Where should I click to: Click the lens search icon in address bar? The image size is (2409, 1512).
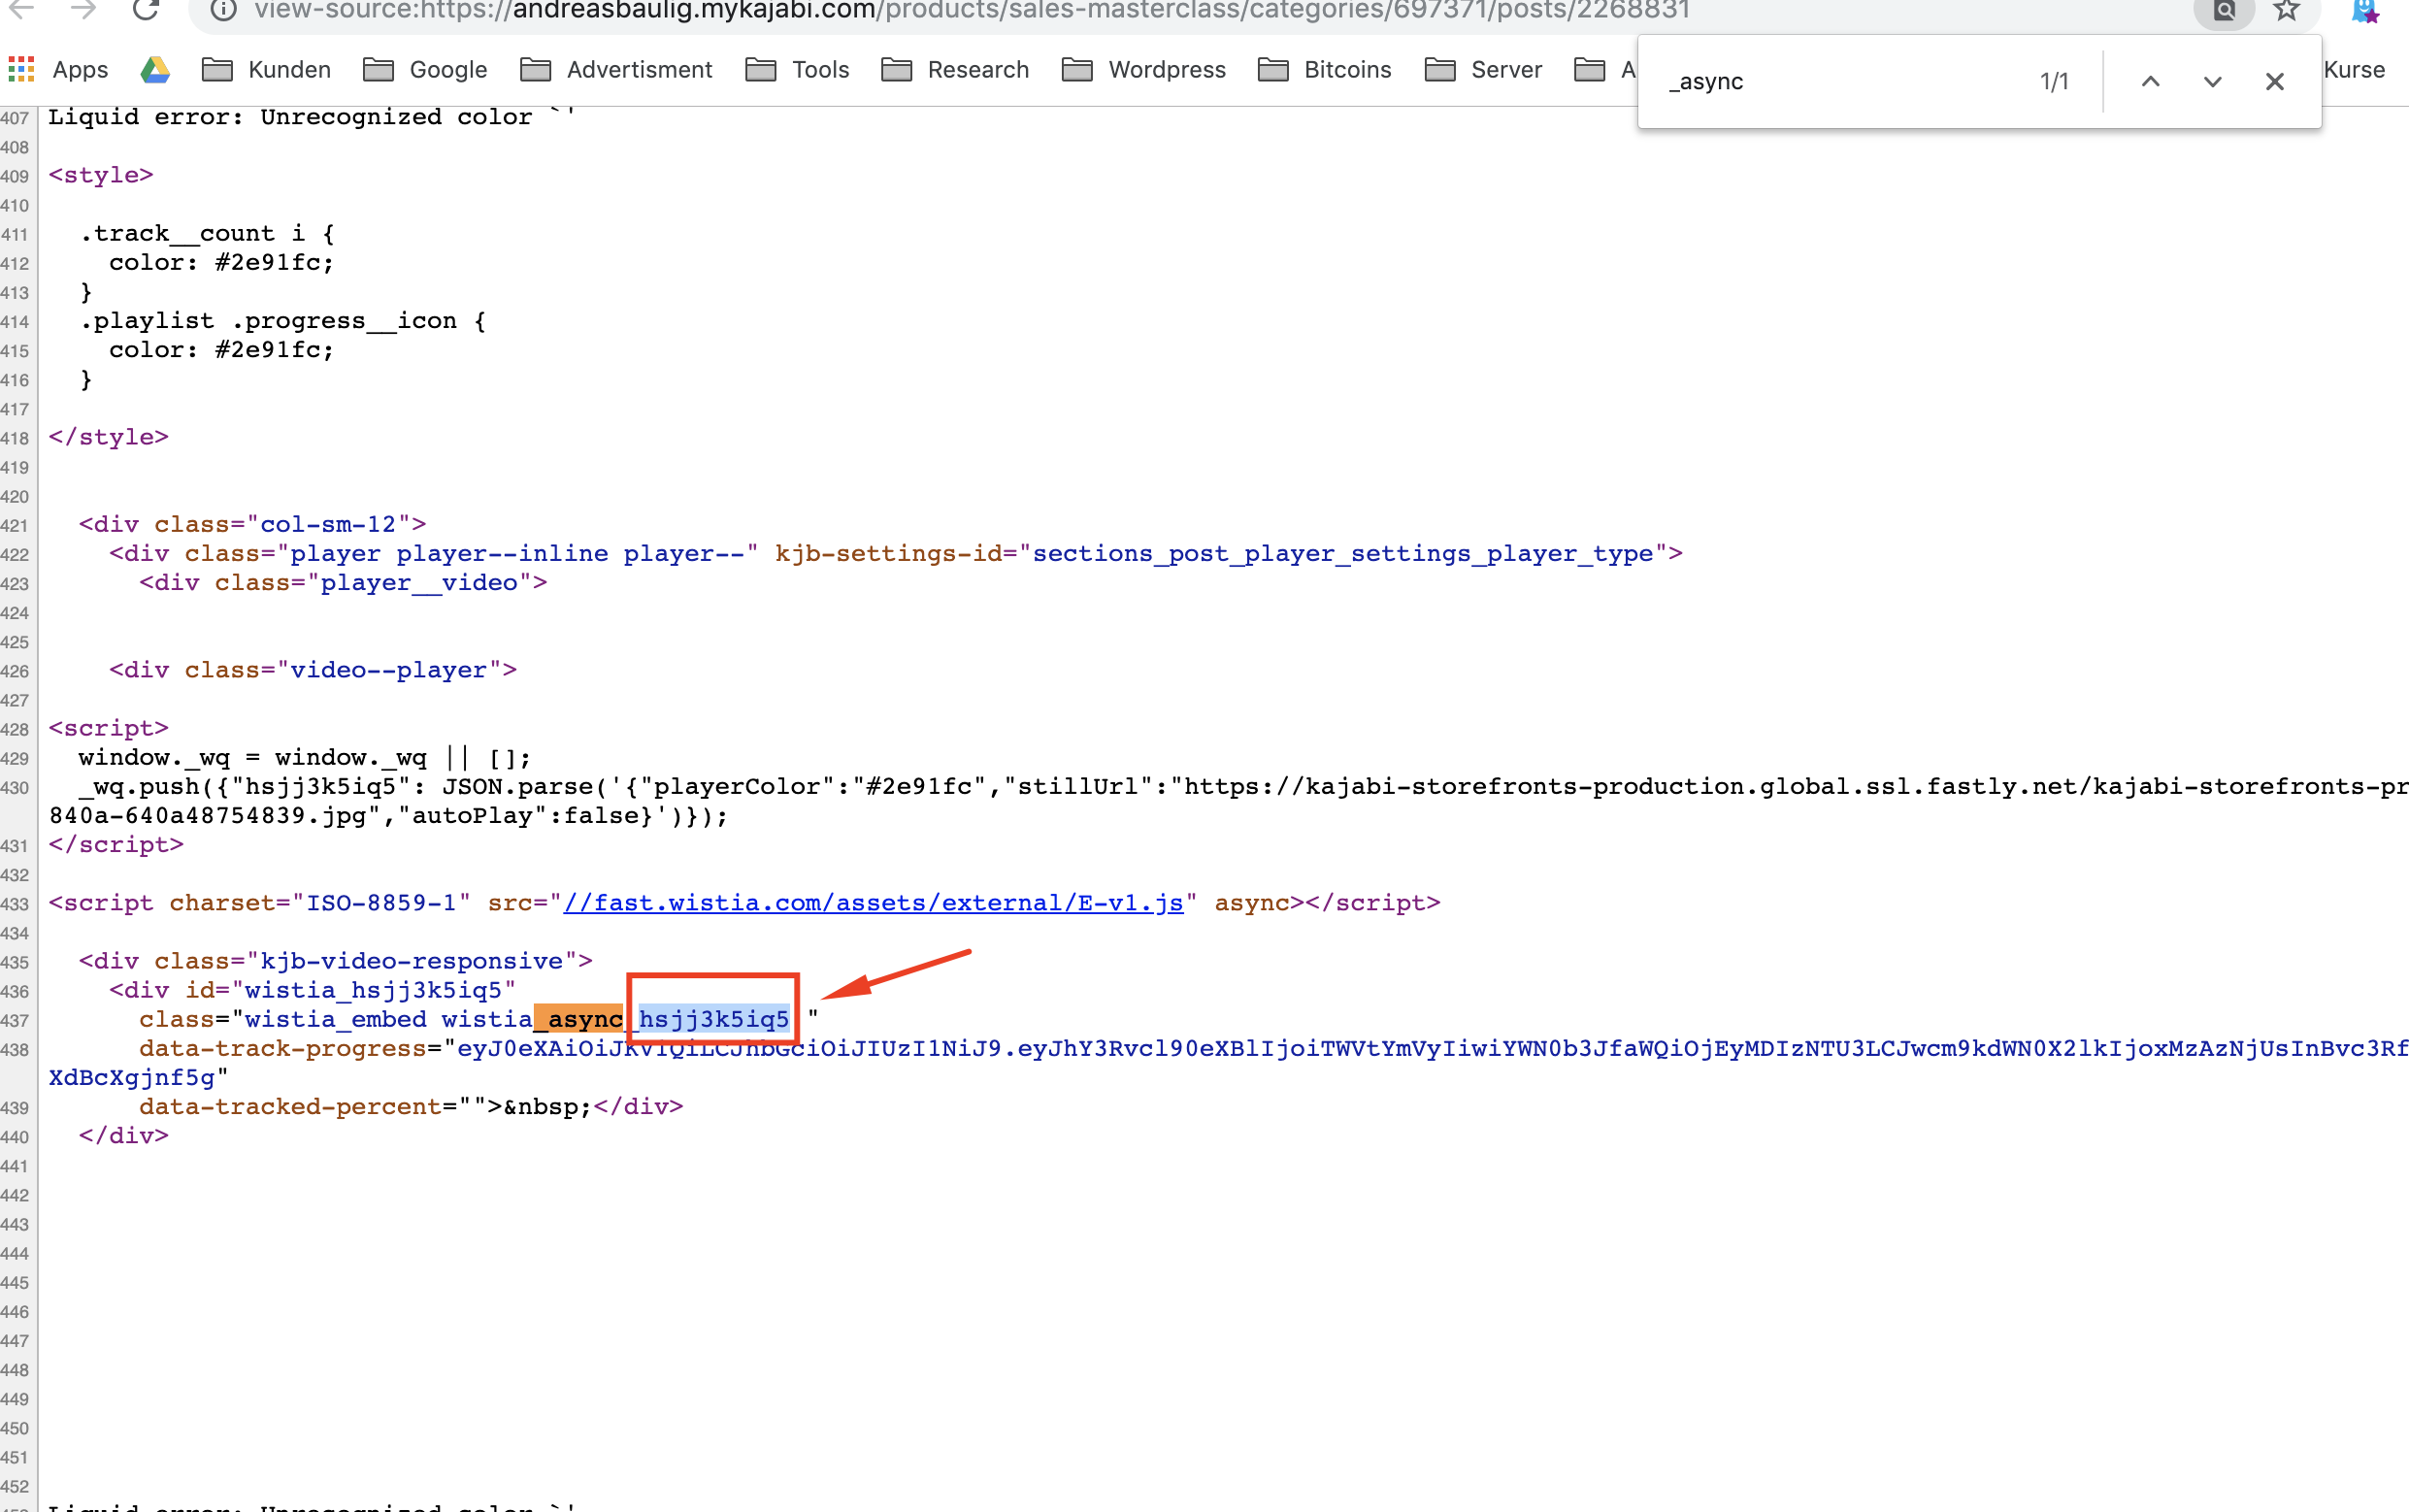tap(2224, 10)
